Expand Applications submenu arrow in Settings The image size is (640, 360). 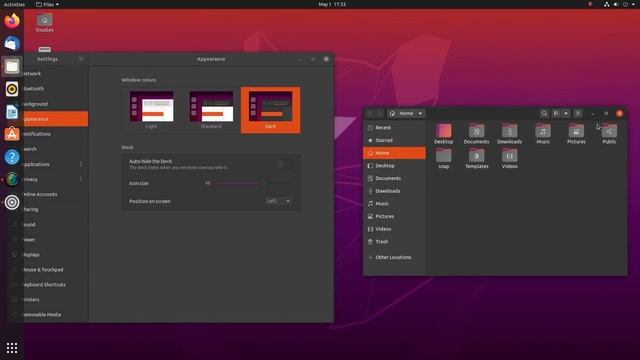coord(81,164)
